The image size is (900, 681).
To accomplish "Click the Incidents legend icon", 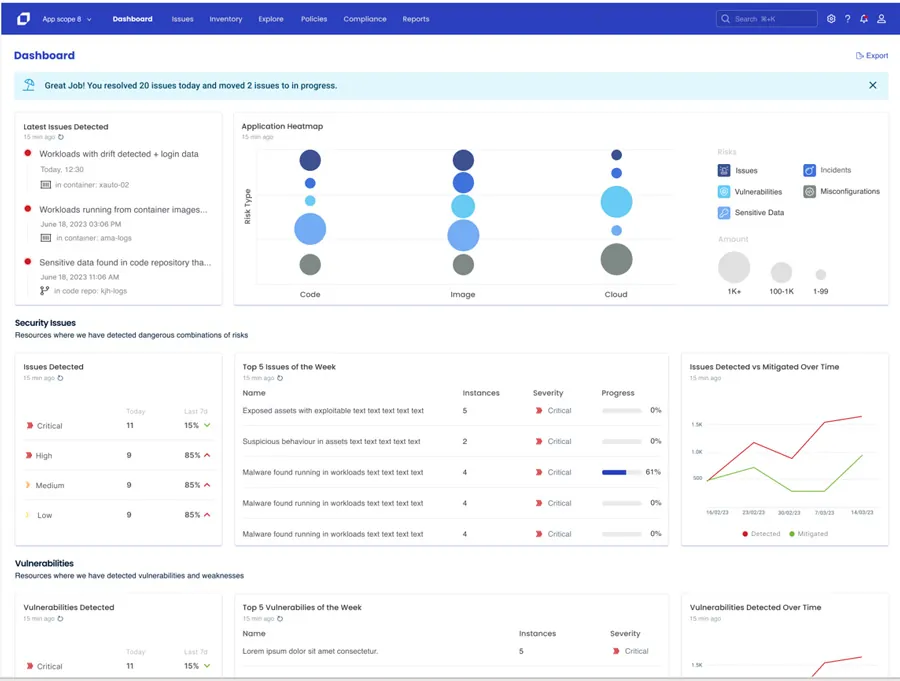I will [x=809, y=170].
